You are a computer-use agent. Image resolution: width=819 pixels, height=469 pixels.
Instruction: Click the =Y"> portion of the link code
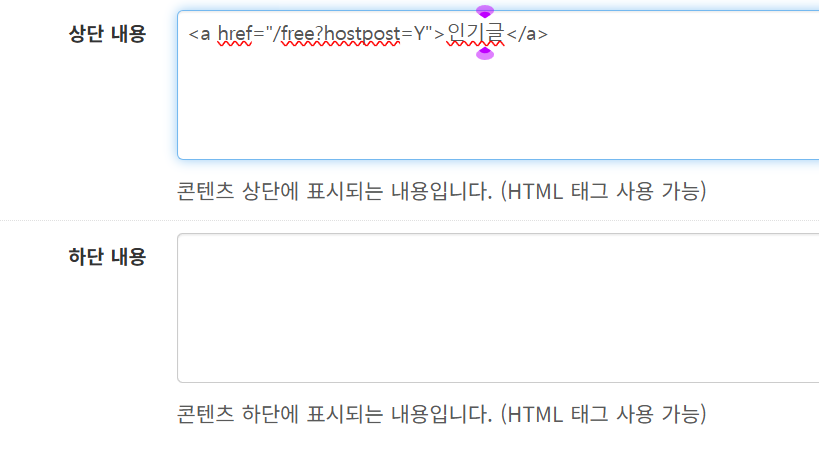tap(423, 34)
